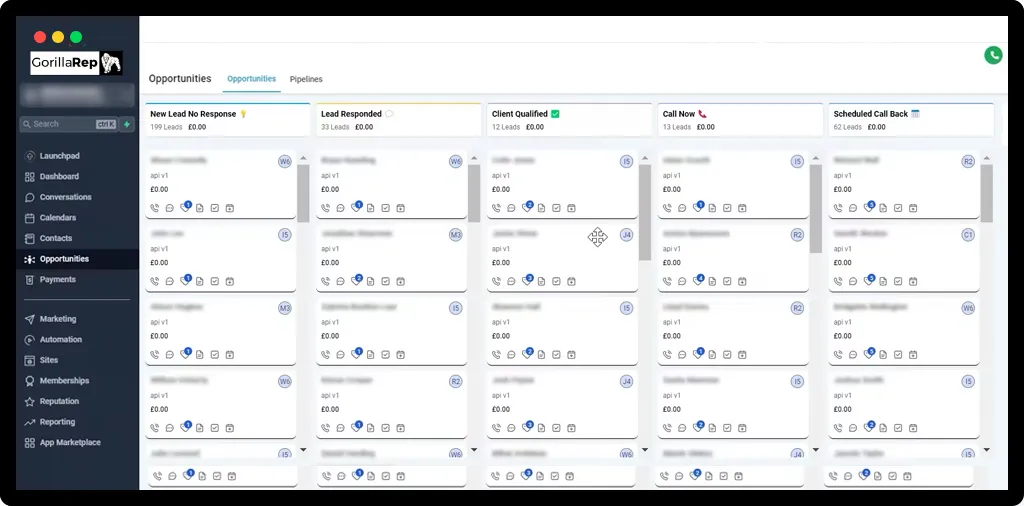This screenshot has width=1024, height=506.
Task: Click the App Marketplace grid icon
Action: point(29,443)
